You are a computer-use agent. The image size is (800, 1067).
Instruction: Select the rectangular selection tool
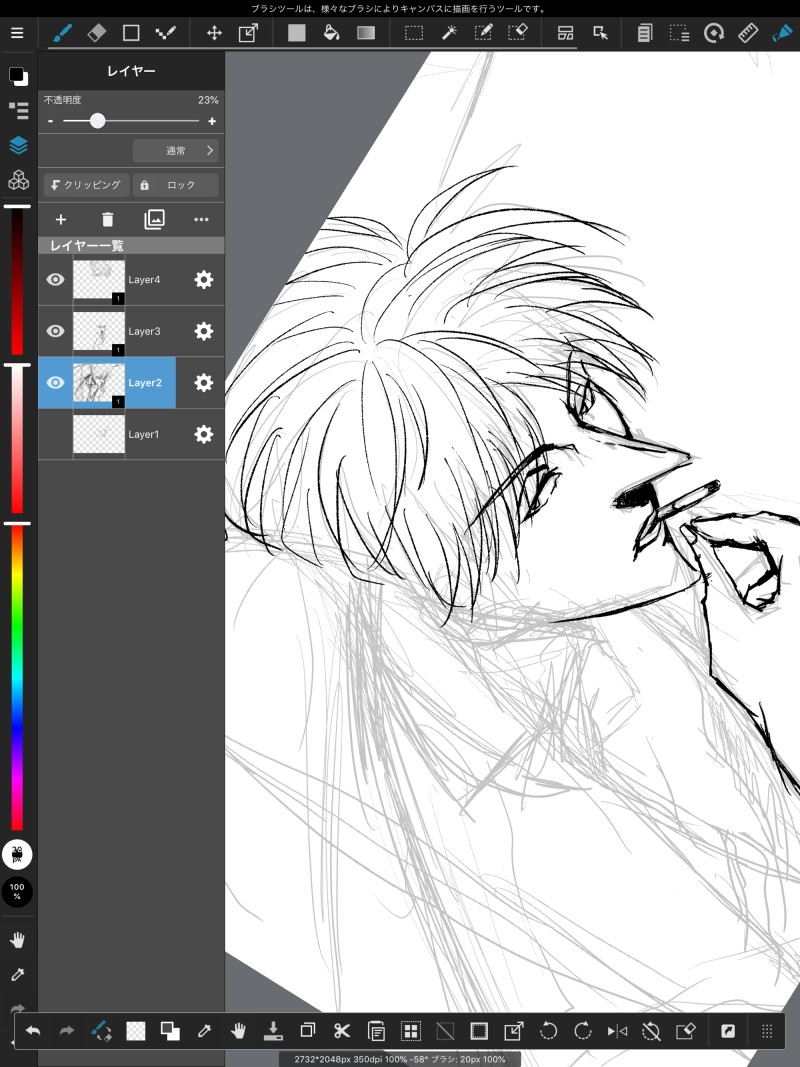click(x=414, y=33)
